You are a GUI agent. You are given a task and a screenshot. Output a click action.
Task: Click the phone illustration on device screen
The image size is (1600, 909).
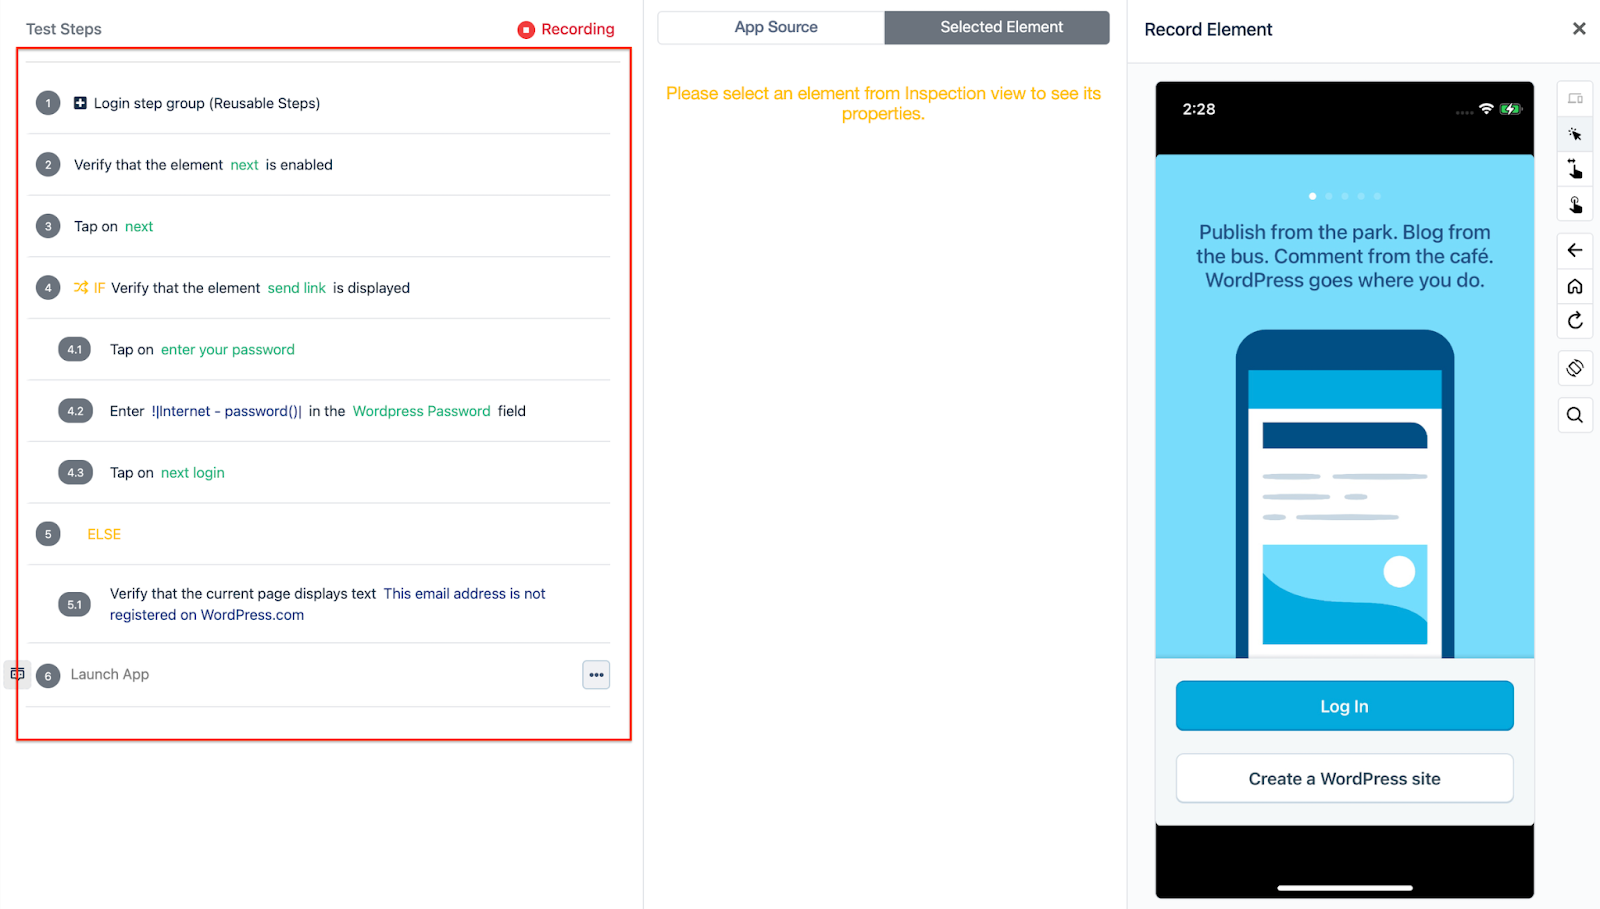[1344, 493]
